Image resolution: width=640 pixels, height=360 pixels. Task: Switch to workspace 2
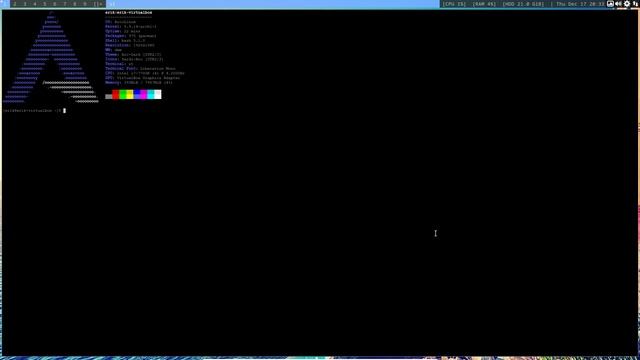coord(15,4)
